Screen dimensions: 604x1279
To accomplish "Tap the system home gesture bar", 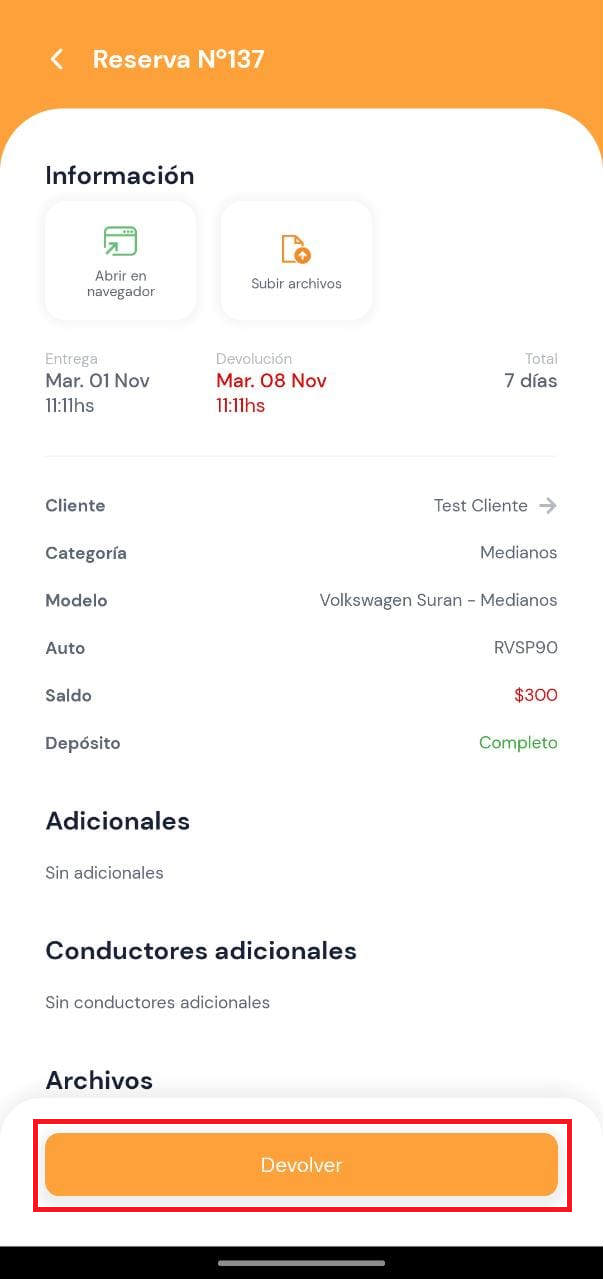I will point(301,1263).
